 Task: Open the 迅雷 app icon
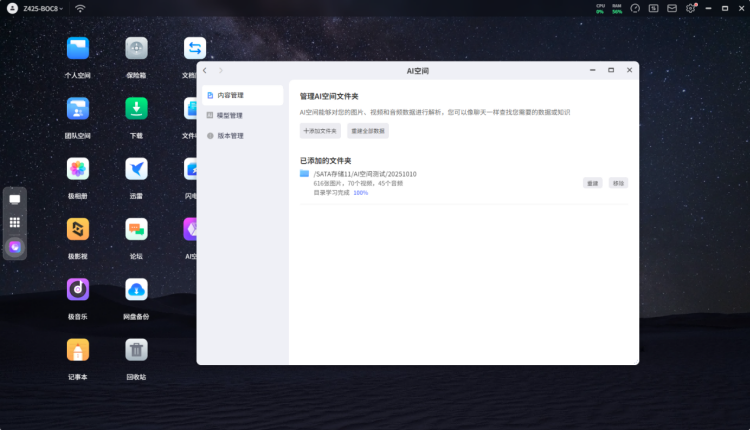click(x=136, y=169)
